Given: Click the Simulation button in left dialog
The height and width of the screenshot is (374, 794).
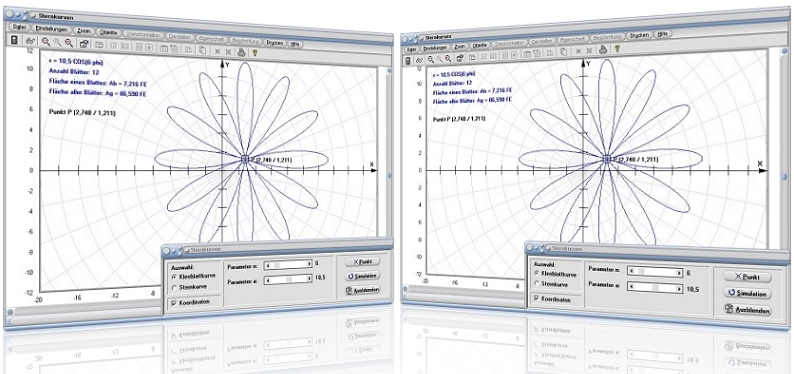Looking at the screenshot, I should pyautogui.click(x=363, y=276).
